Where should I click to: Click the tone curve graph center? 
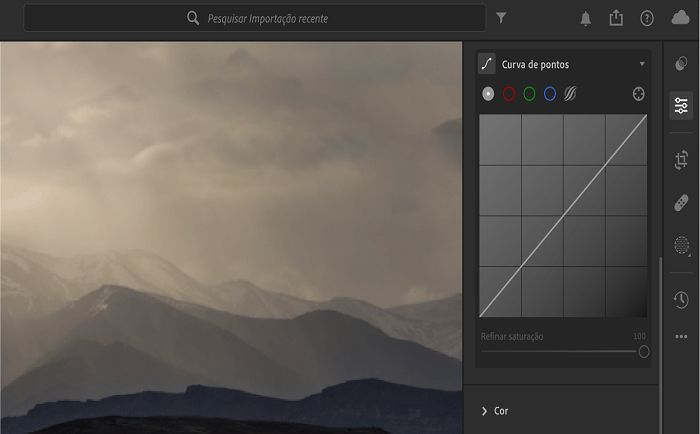click(563, 216)
